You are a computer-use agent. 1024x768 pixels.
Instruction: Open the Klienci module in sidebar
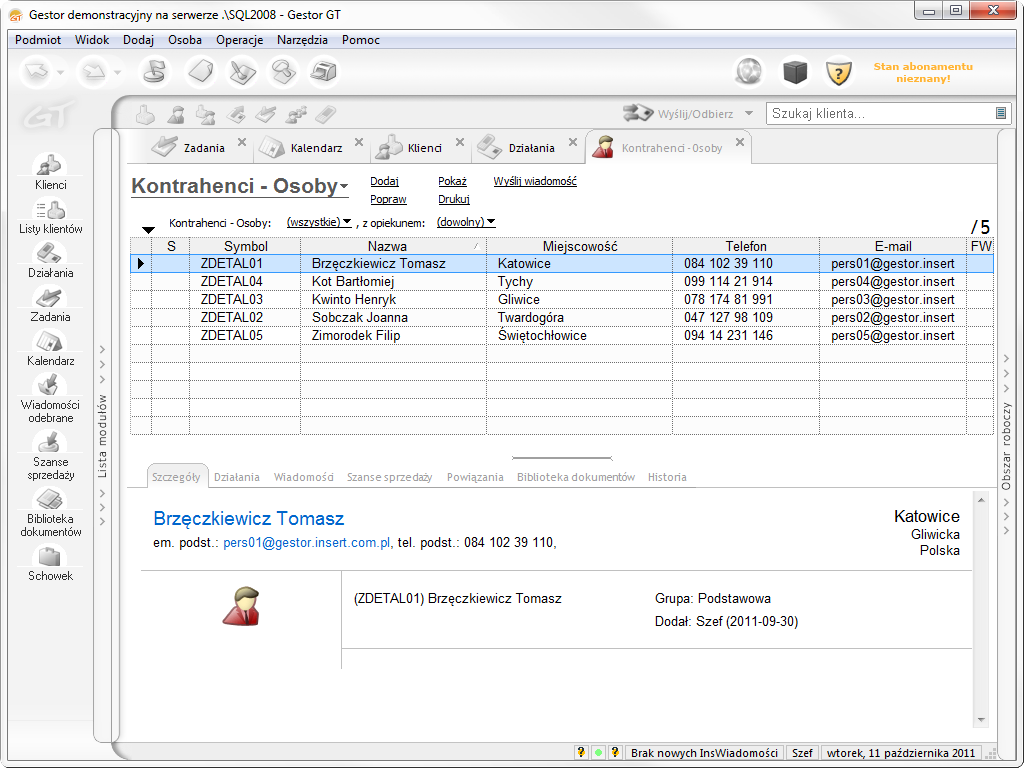[x=51, y=170]
